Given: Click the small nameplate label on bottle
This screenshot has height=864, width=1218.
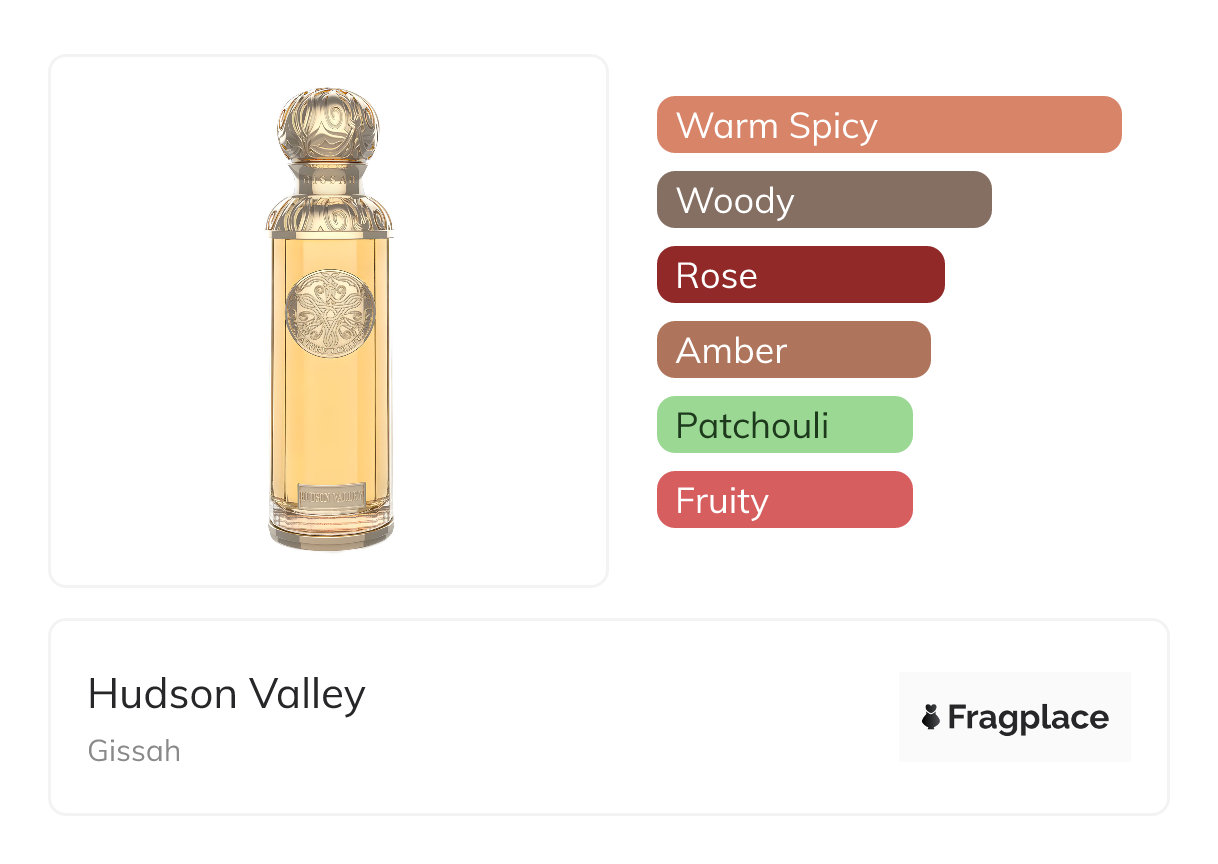Looking at the screenshot, I should pos(330,493).
